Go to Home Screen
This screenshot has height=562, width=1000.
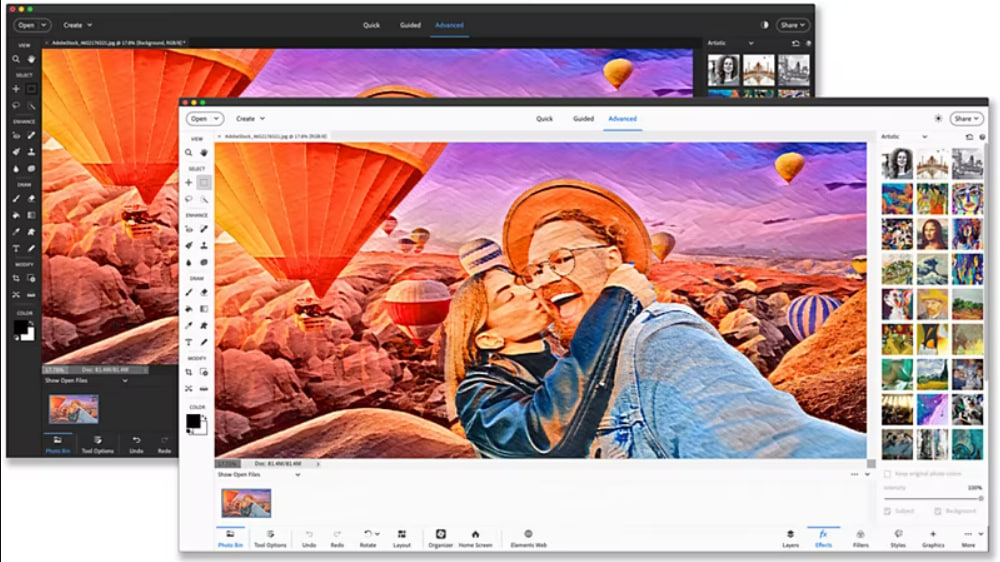click(475, 538)
